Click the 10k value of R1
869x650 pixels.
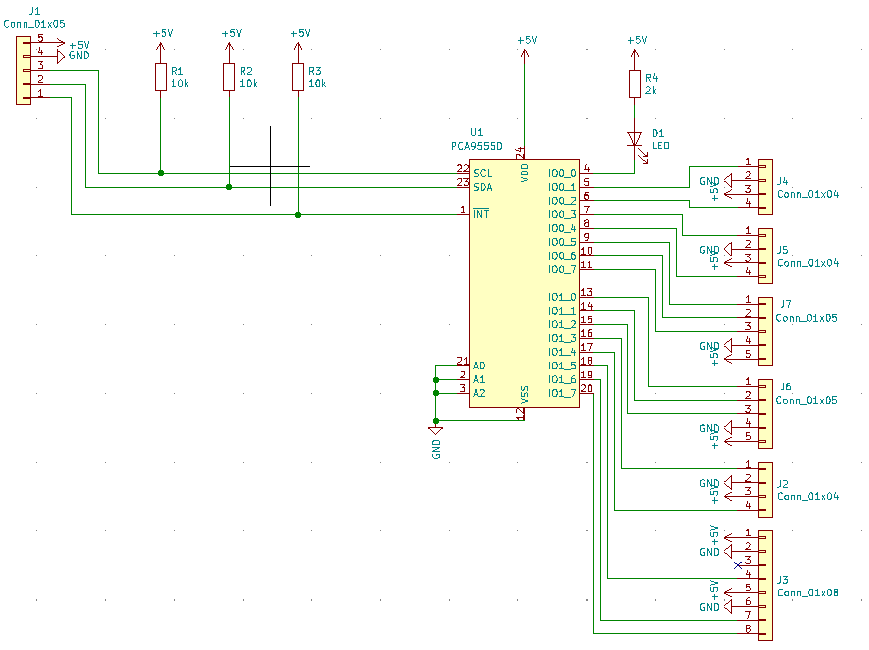[180, 84]
